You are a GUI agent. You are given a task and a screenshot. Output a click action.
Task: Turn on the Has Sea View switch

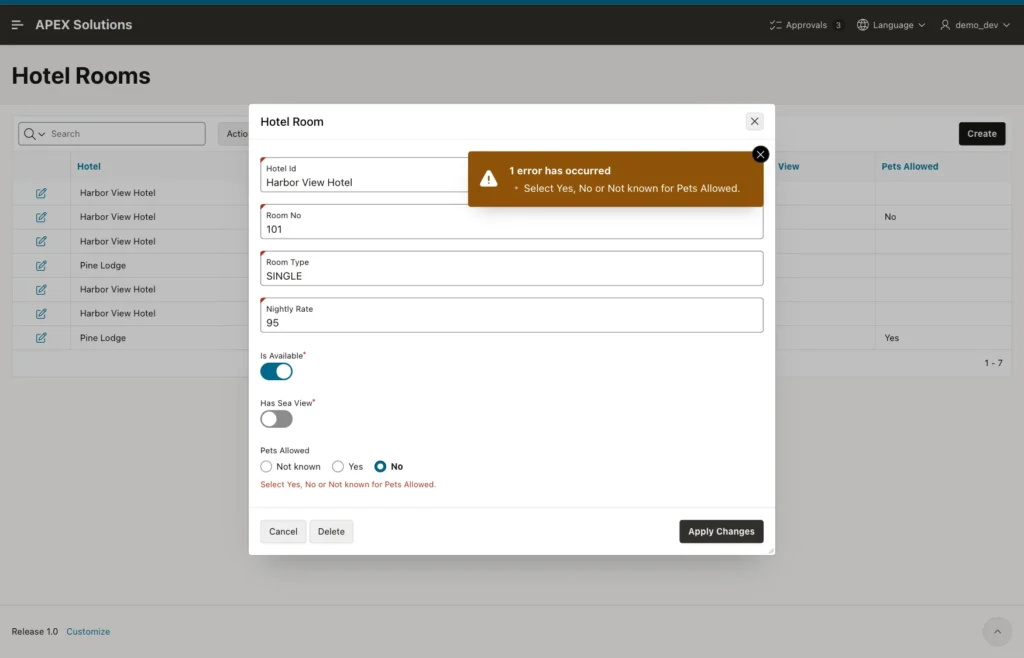(x=276, y=419)
